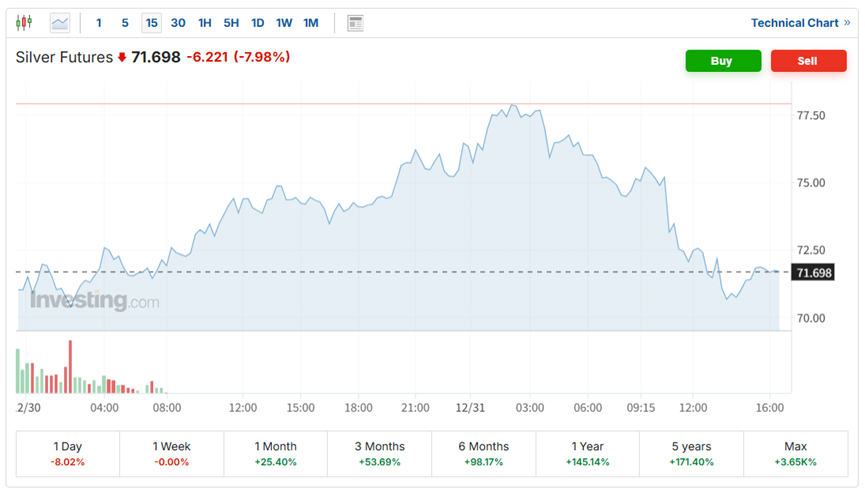The width and height of the screenshot is (865, 493).
Task: Click the red Sell button
Action: tap(808, 61)
